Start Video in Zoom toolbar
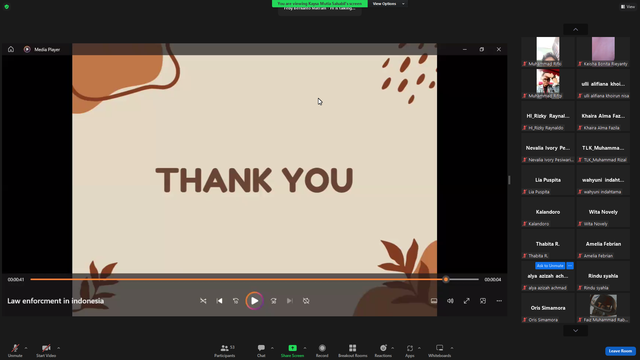The height and width of the screenshot is (360, 640). (x=46, y=350)
